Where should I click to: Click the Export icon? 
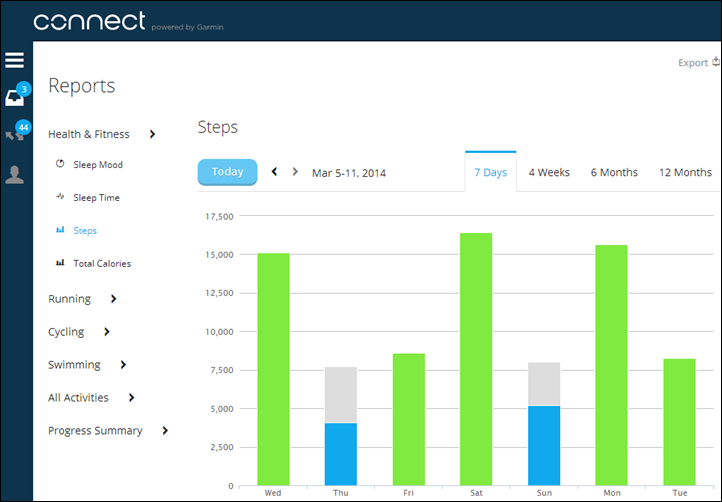[x=715, y=62]
